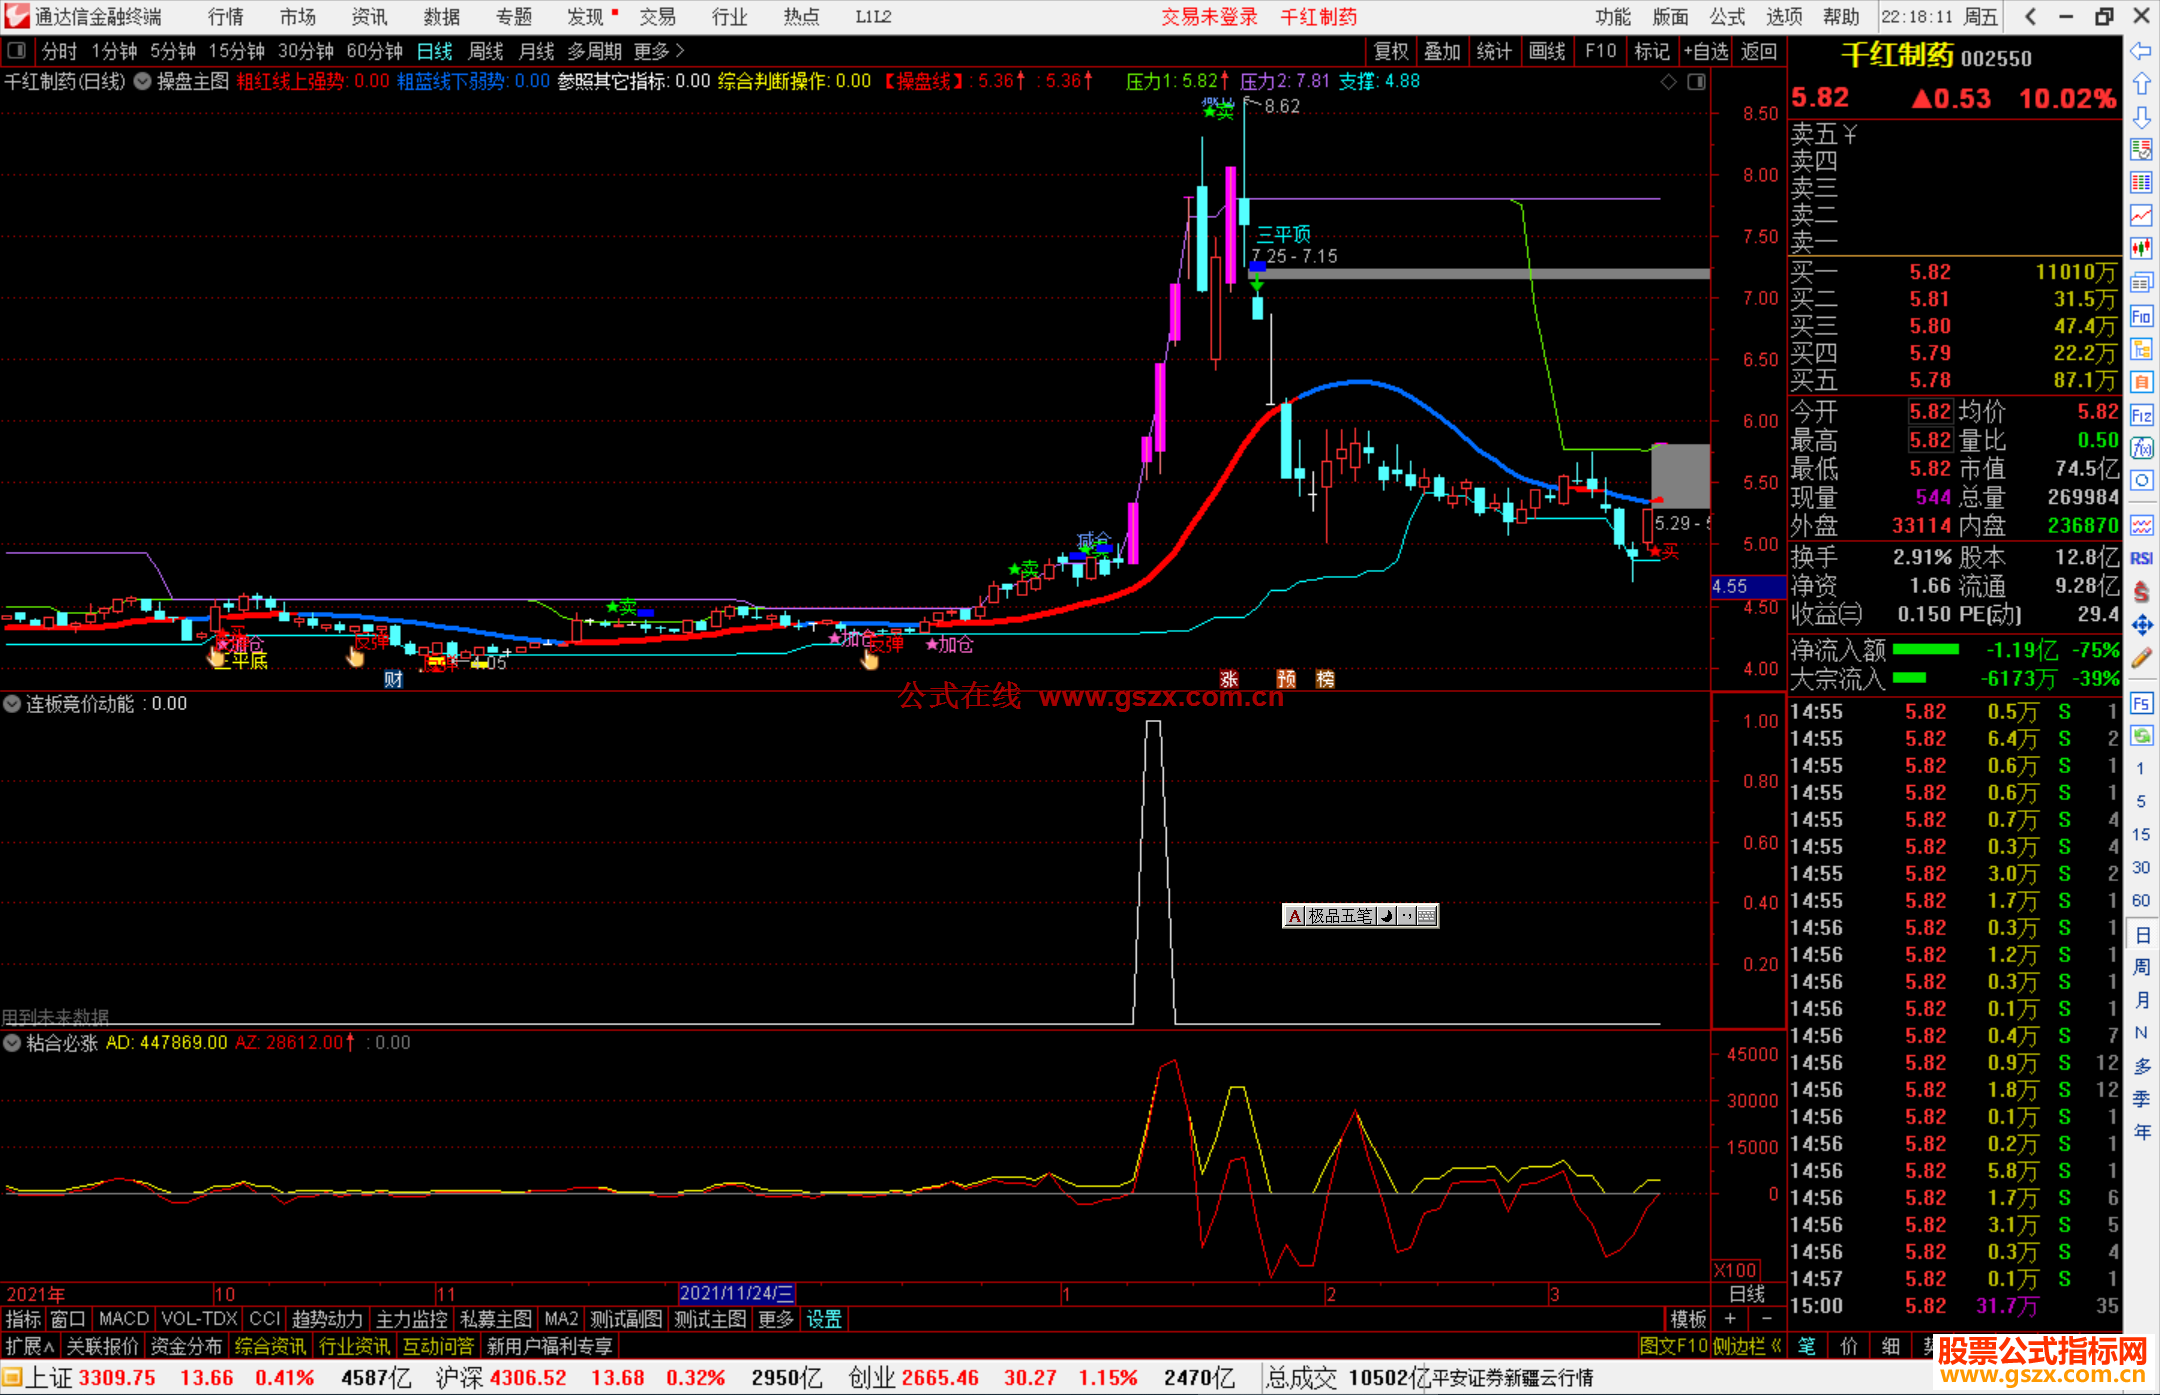Click the +自选 add to watchlist button
This screenshot has width=2160, height=1395.
1705,51
